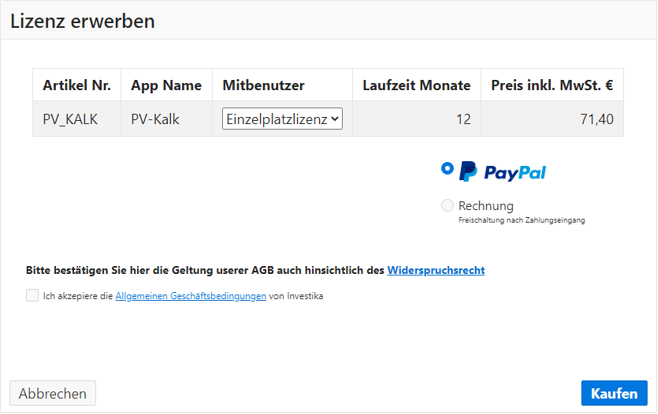Click the PV_KALK article number cell
This screenshot has width=658, height=414.
click(x=77, y=119)
